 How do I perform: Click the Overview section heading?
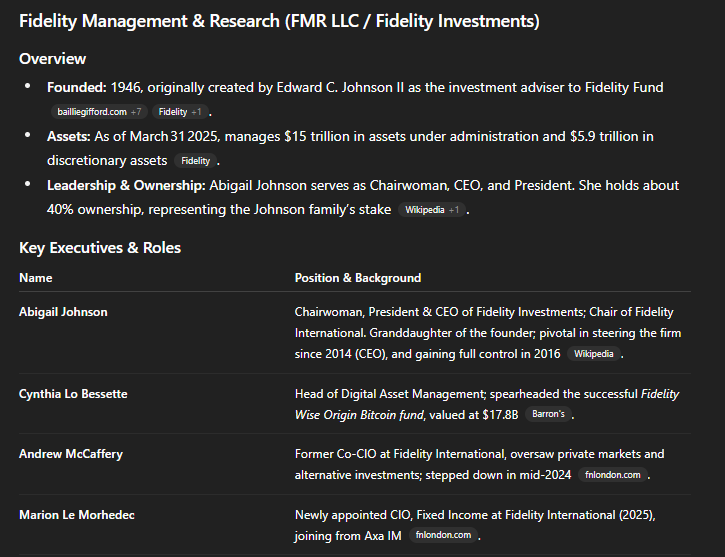point(53,59)
